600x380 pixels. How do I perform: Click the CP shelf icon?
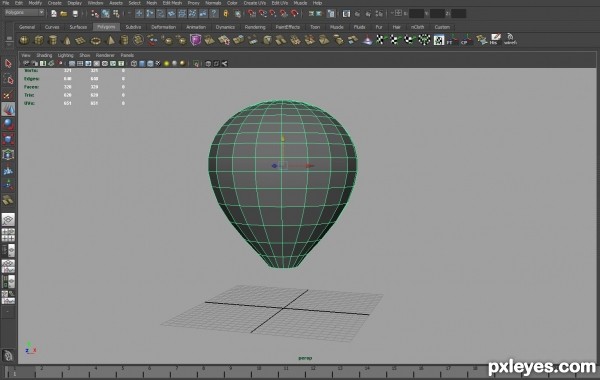tap(466, 40)
